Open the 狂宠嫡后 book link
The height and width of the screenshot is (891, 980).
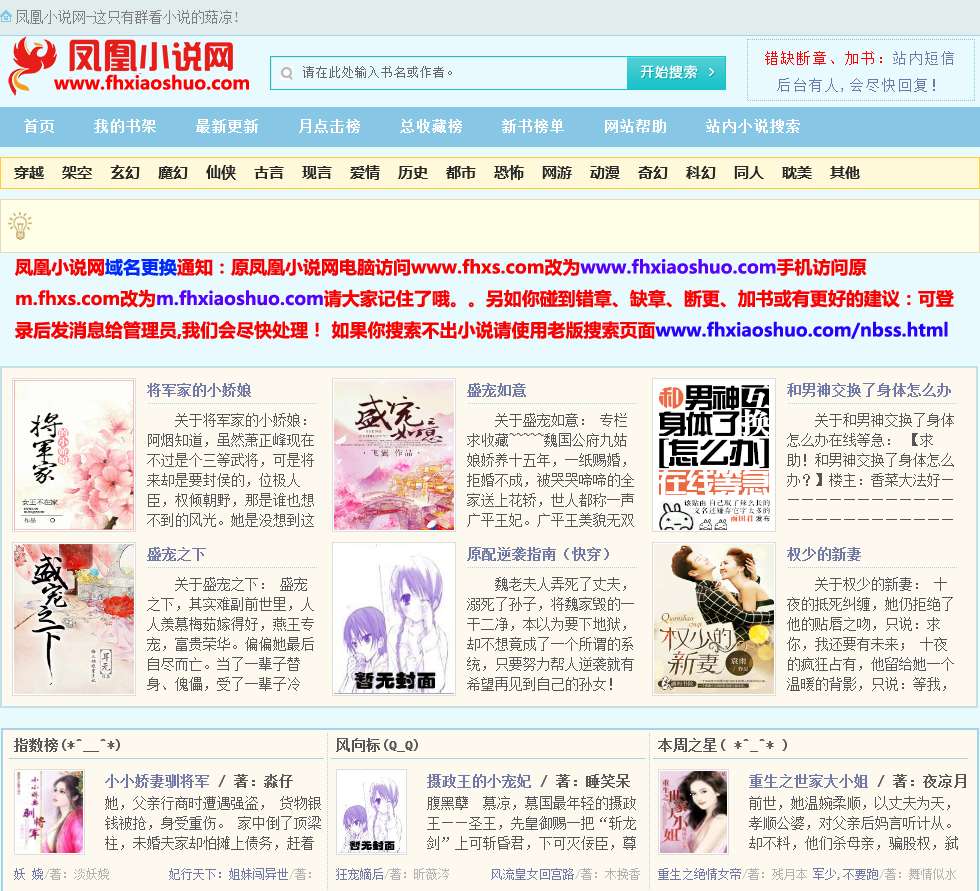359,874
